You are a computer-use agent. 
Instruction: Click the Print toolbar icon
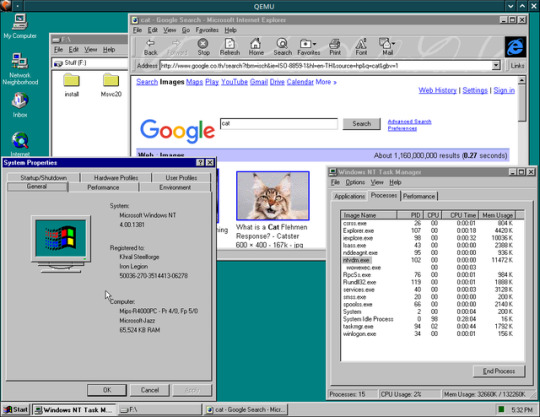point(335,47)
